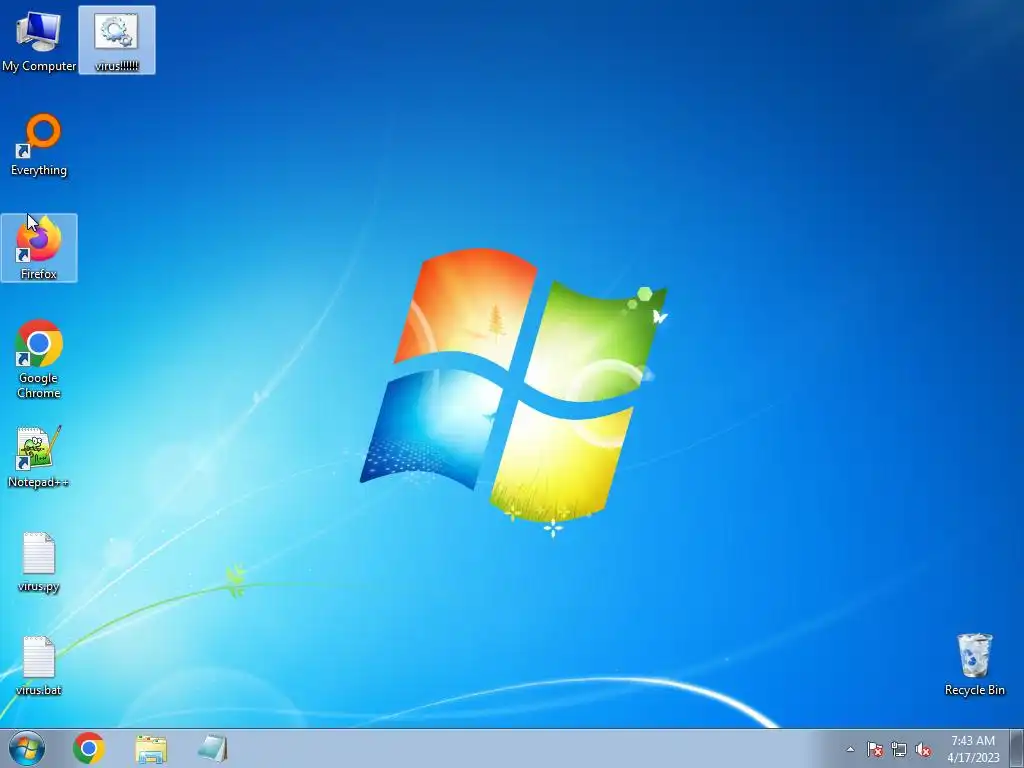Screen dimensions: 1024x768
Task: Open Chrome from the taskbar
Action: (x=89, y=748)
